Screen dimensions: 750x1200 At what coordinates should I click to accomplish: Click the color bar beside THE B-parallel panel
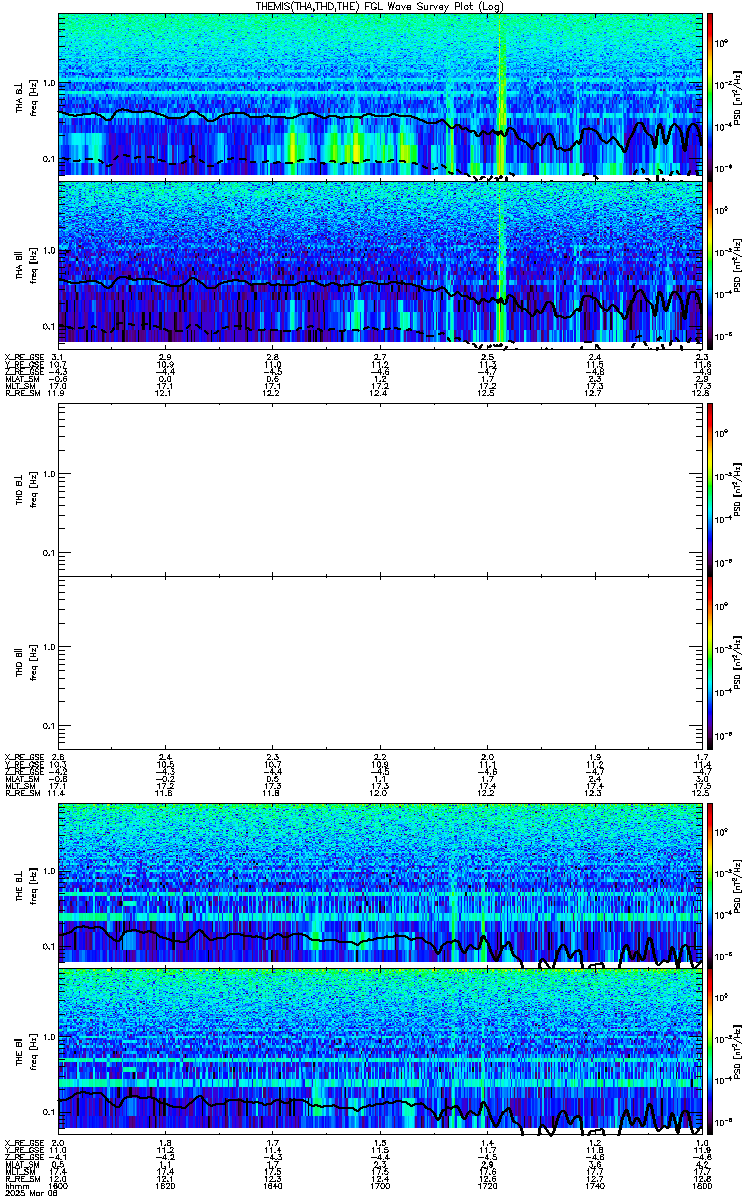click(x=711, y=1049)
